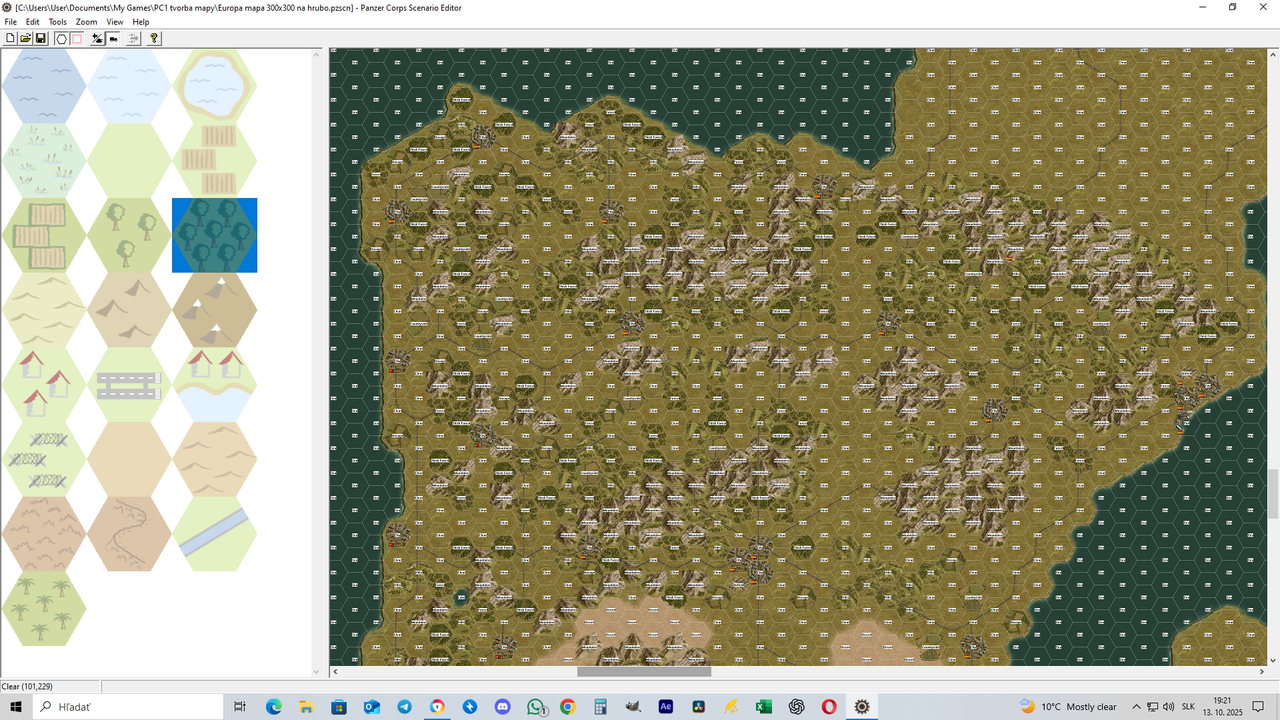Screen dimensions: 1280x720
Task: Select the pale rolling hills hex
Action: coord(44,310)
